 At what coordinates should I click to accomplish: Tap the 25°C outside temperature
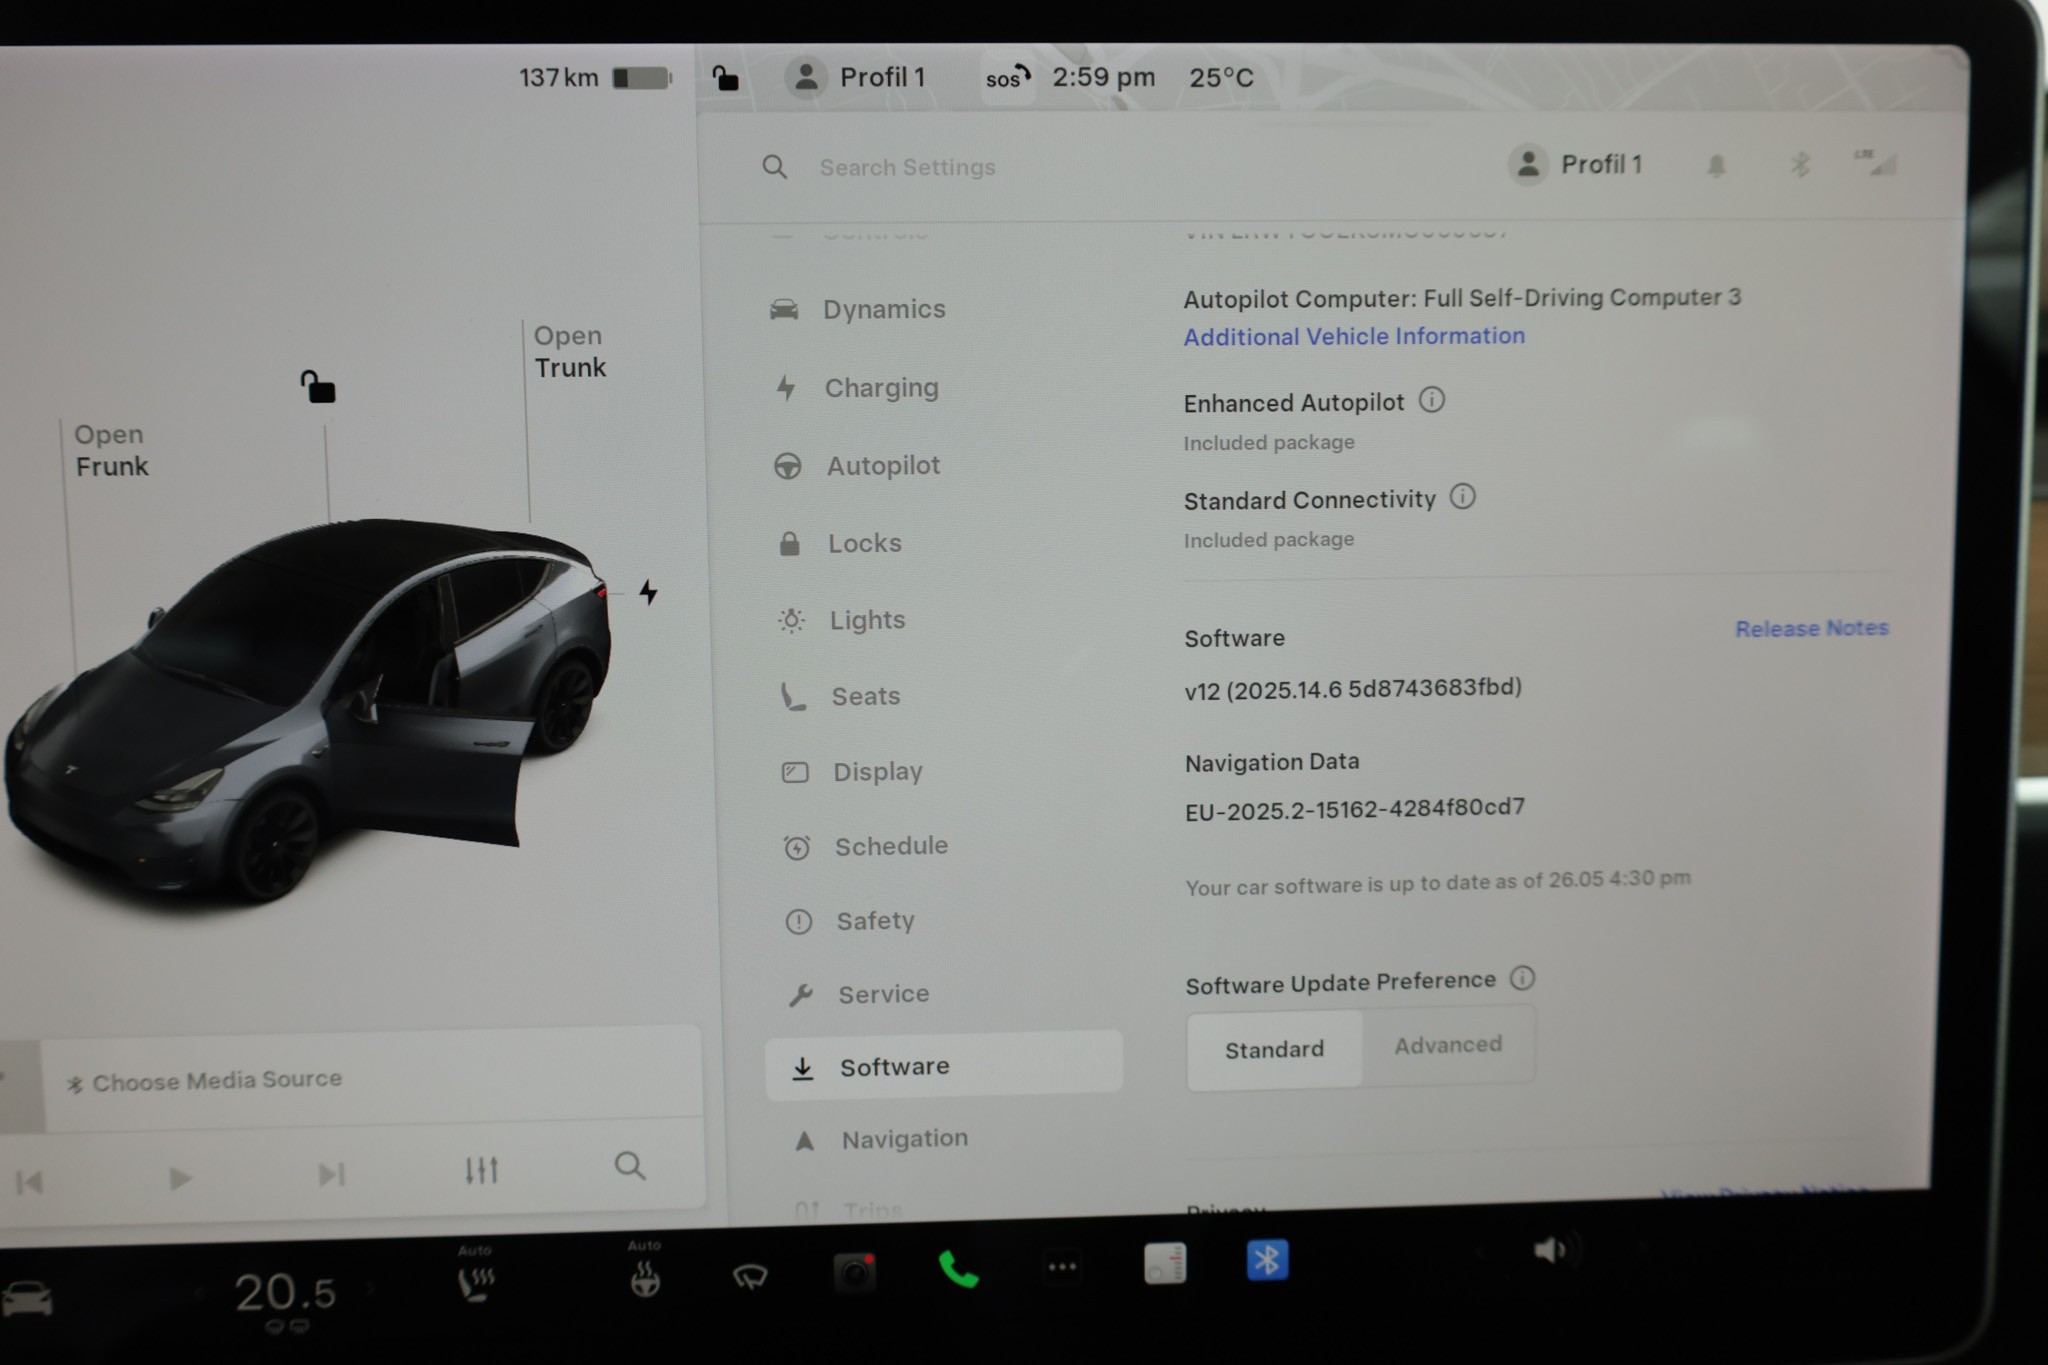pos(1221,77)
